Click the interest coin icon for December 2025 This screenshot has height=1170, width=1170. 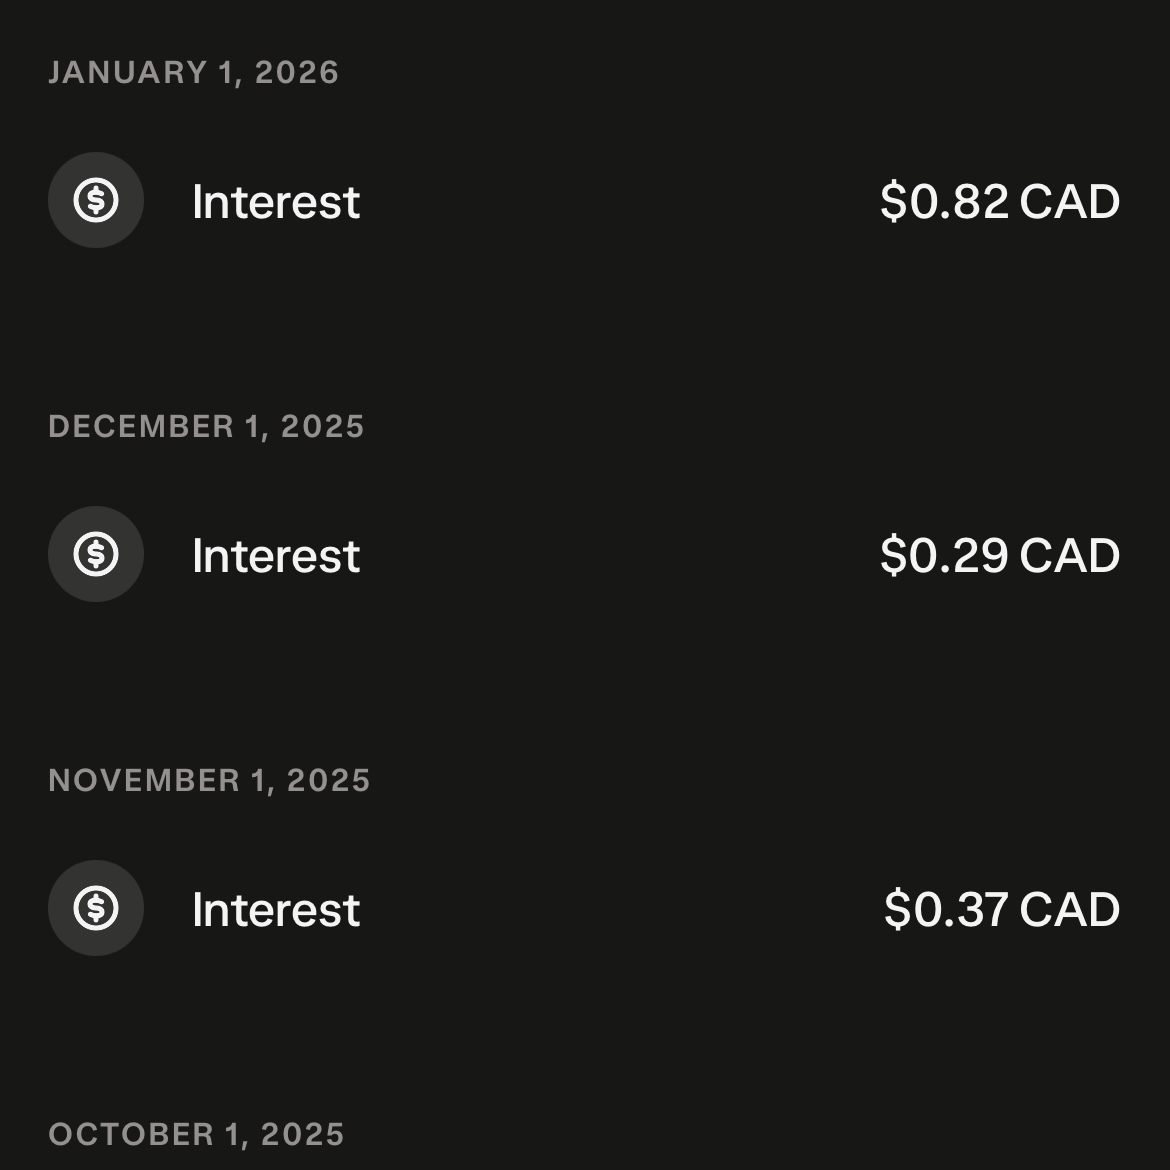click(x=96, y=554)
